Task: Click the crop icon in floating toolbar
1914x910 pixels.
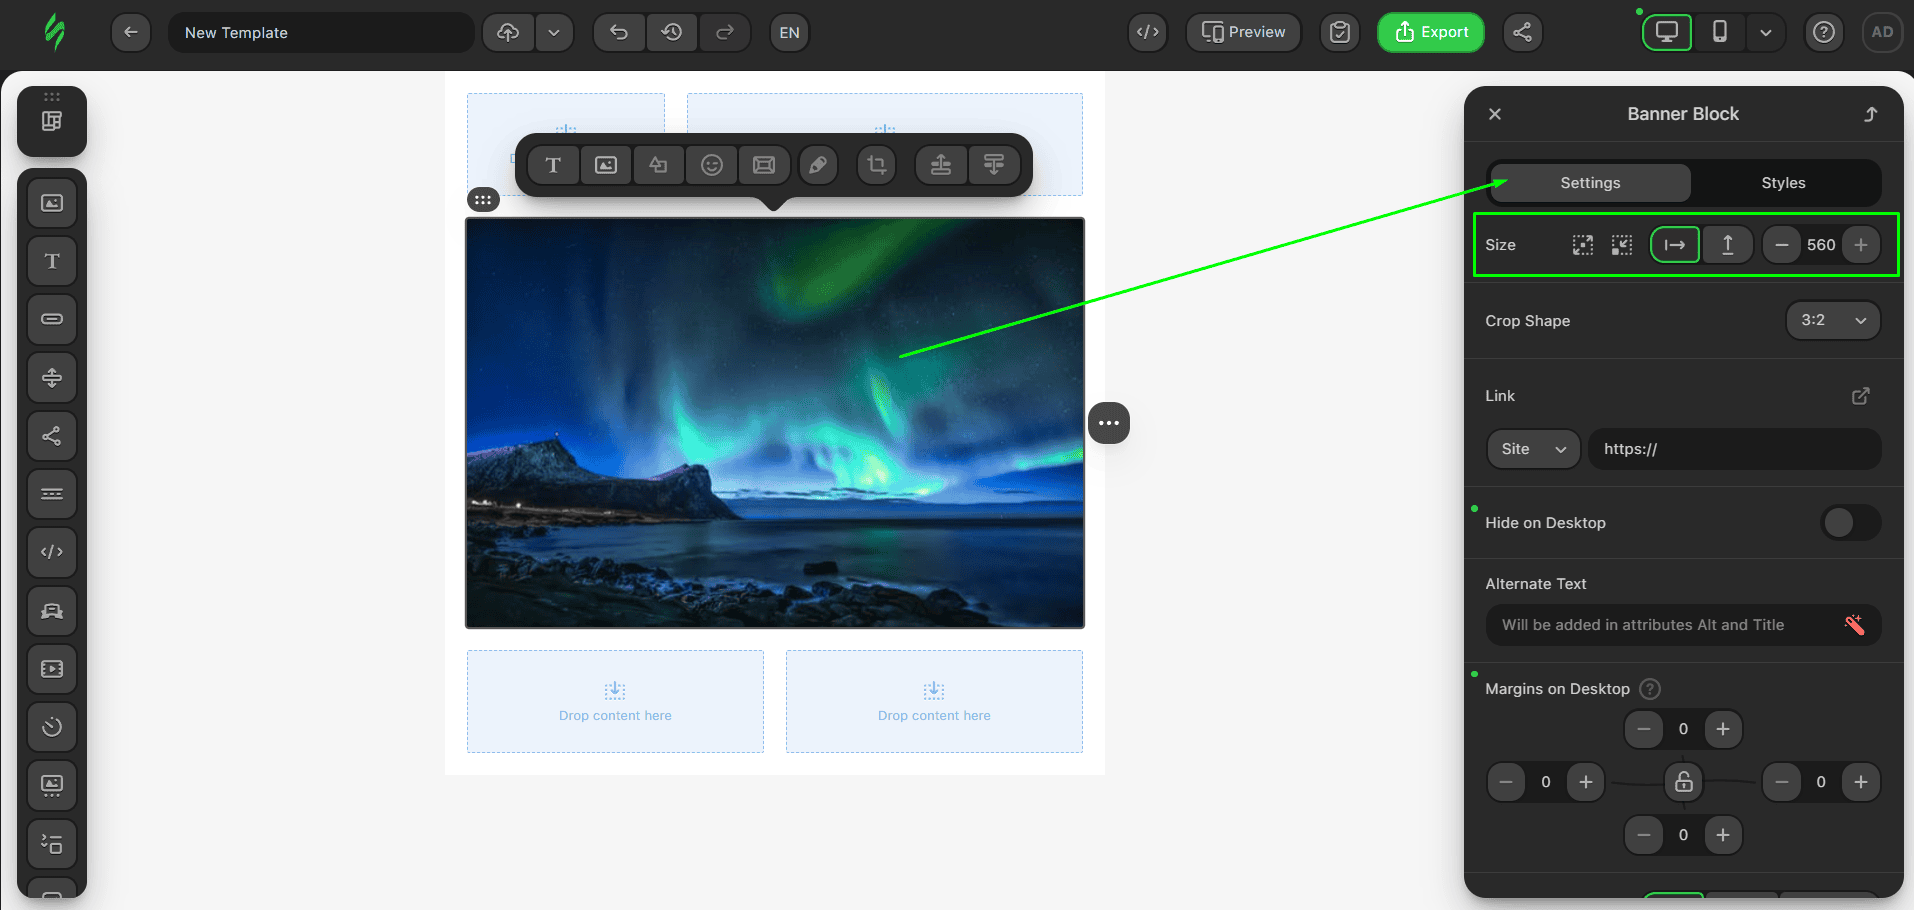Action: tap(877, 165)
